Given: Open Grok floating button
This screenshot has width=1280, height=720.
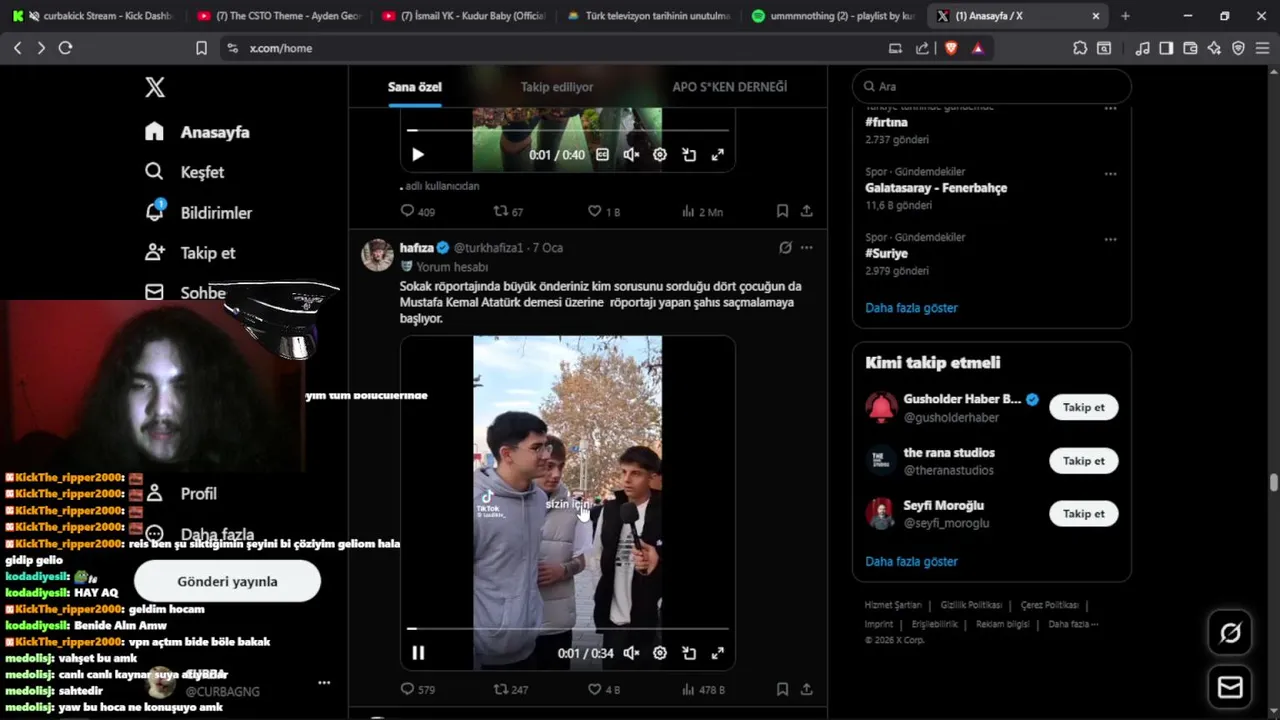Looking at the screenshot, I should 1230,632.
